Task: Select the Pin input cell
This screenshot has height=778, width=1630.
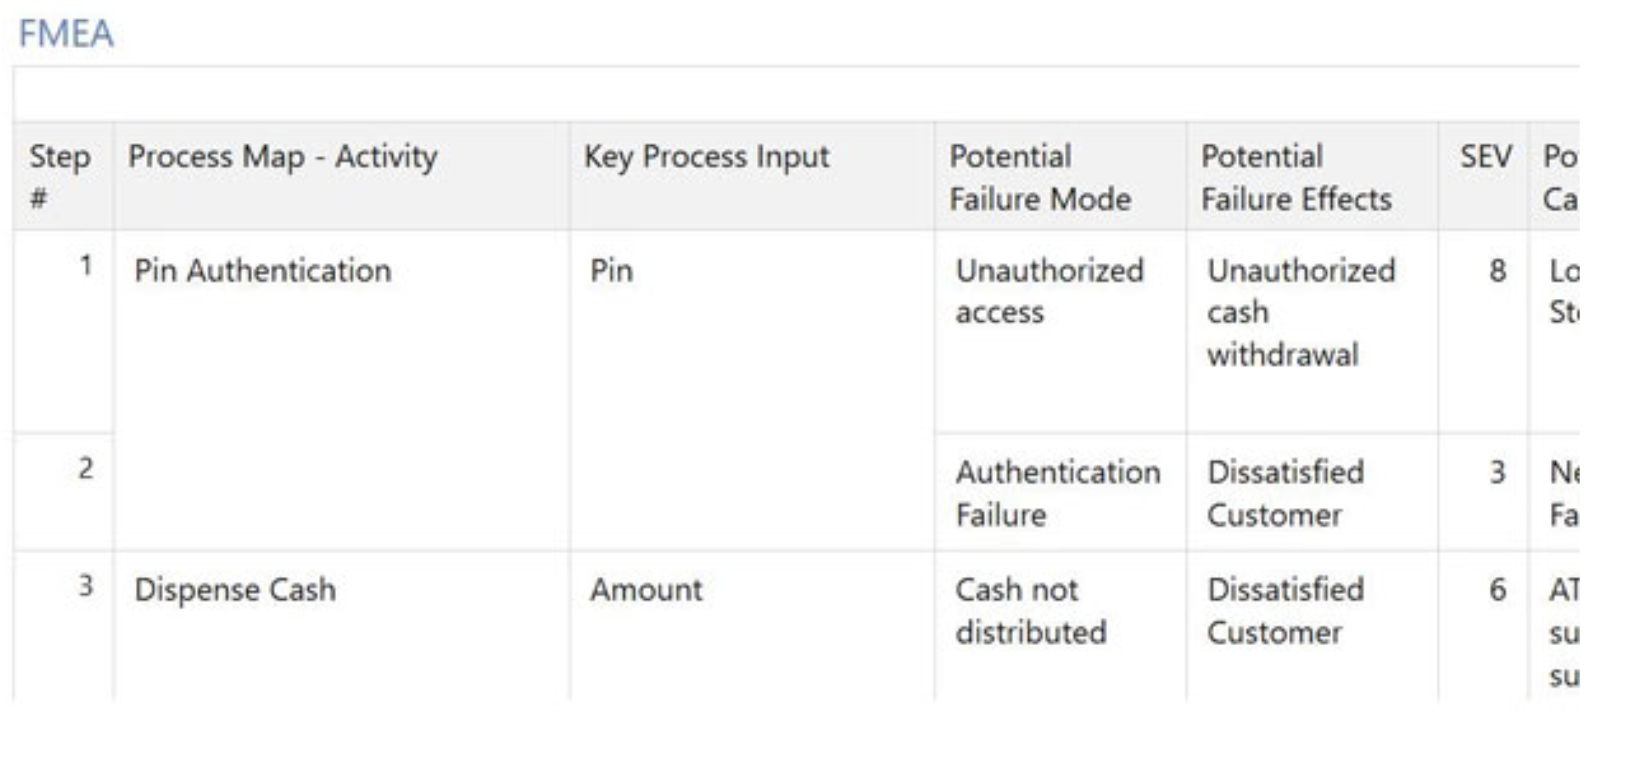Action: tap(611, 270)
